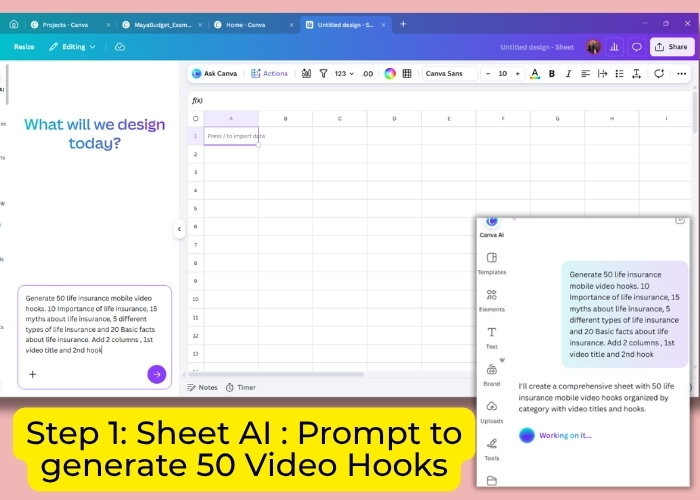The image size is (700, 500).
Task: Select the Untitled design - S... tab
Action: pos(345,25)
